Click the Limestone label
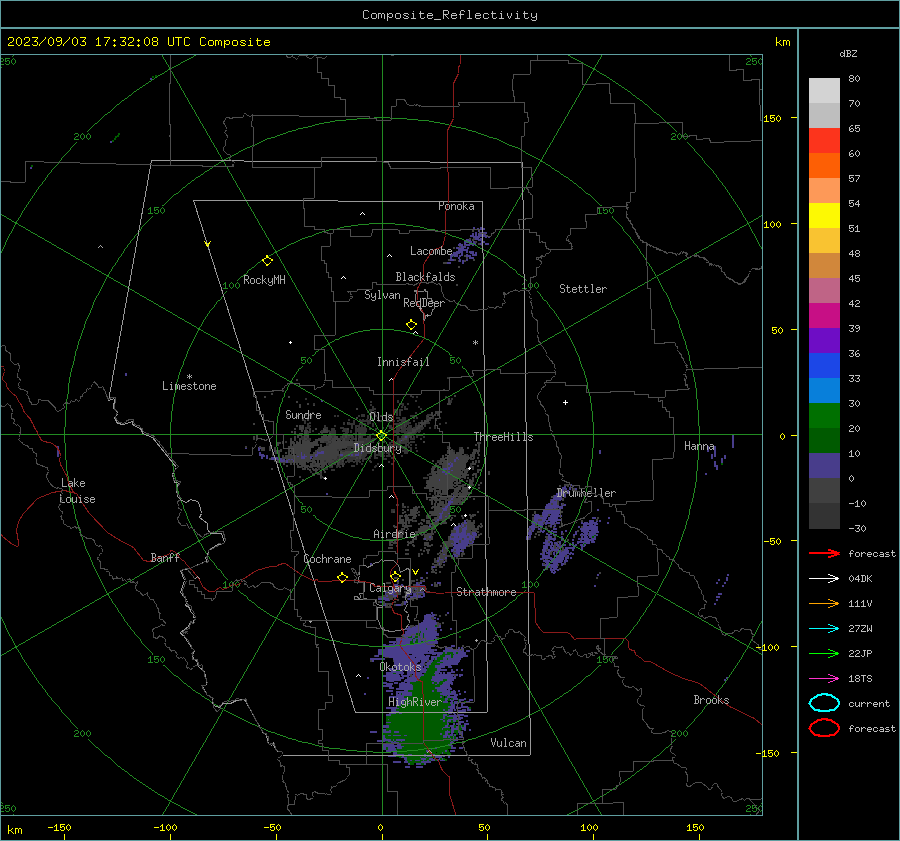 [x=189, y=386]
